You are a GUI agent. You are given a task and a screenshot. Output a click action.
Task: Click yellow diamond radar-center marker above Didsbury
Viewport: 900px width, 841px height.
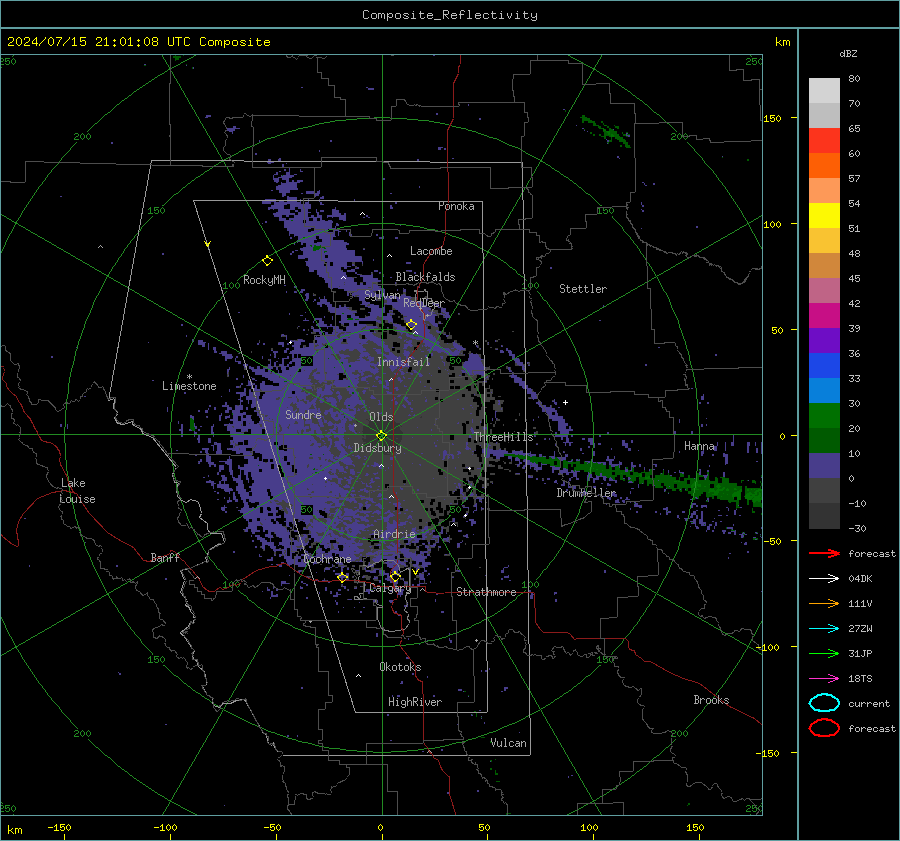pyautogui.click(x=382, y=436)
